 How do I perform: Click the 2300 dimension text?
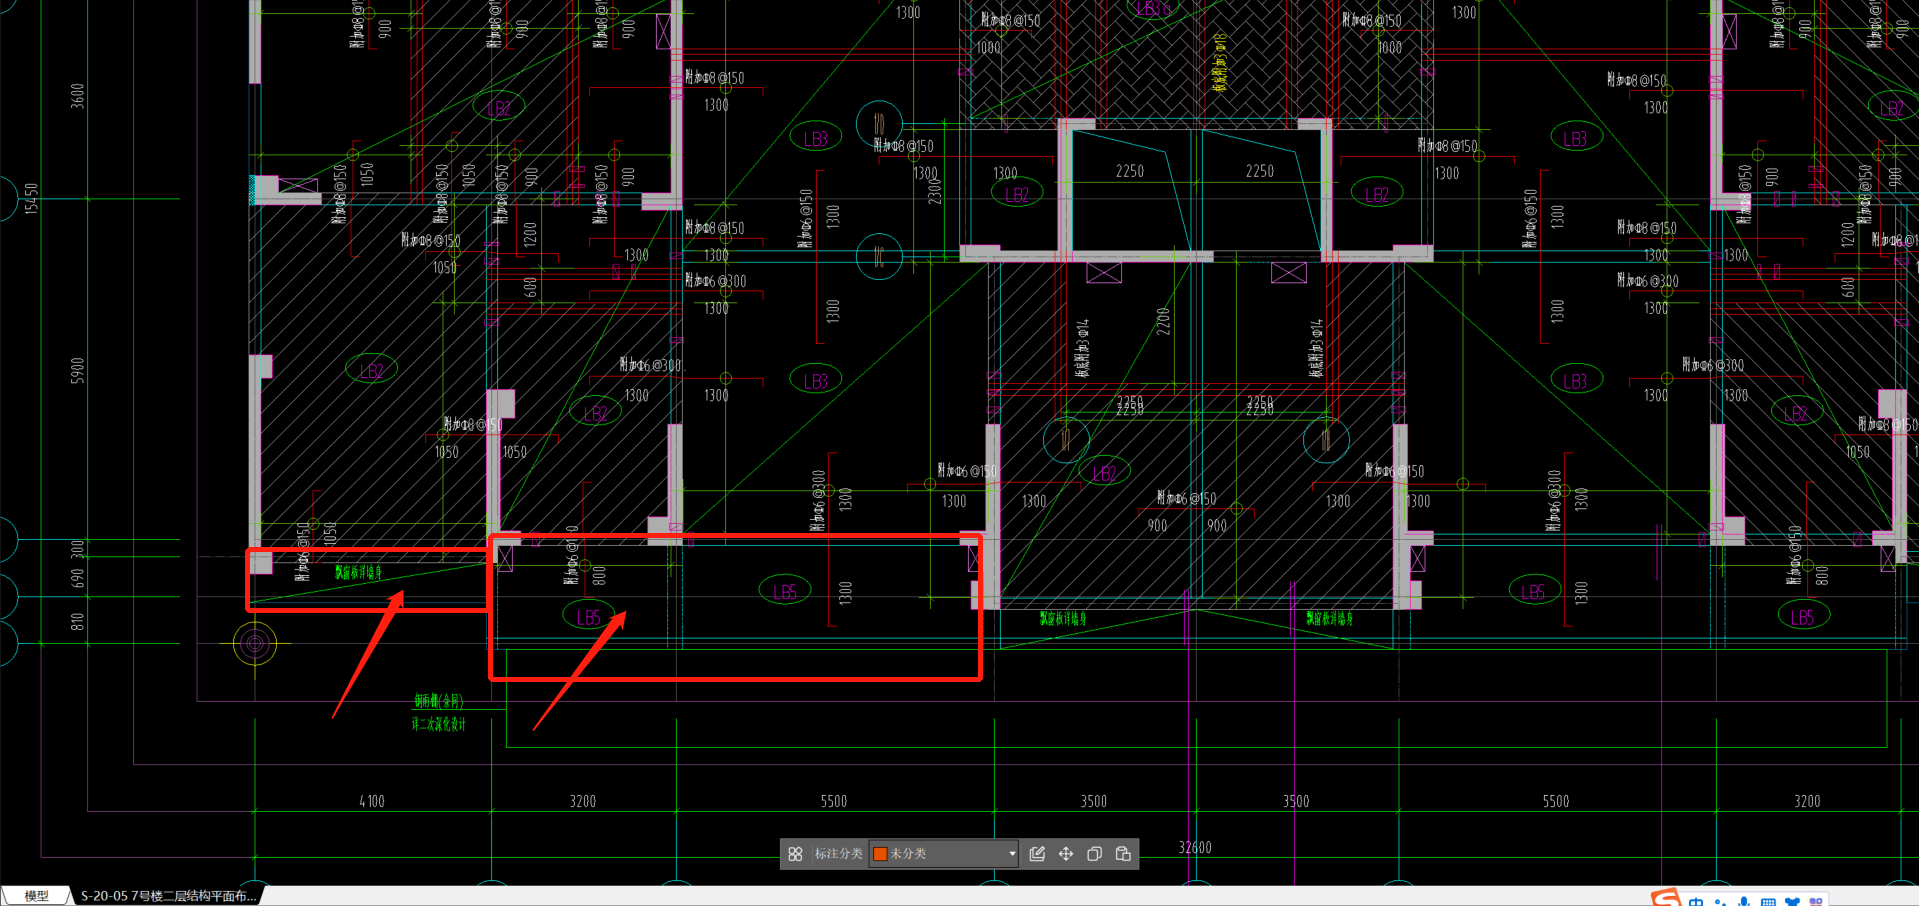click(935, 190)
